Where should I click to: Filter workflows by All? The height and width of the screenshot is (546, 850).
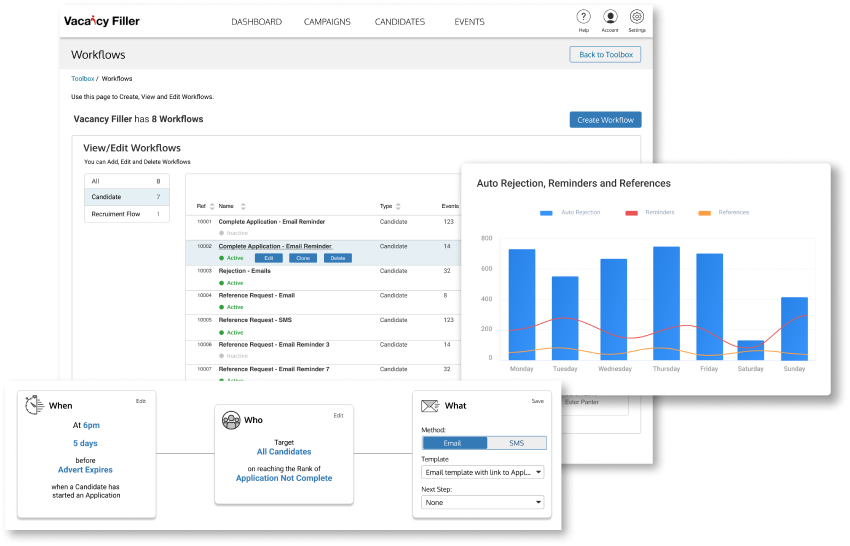127,181
